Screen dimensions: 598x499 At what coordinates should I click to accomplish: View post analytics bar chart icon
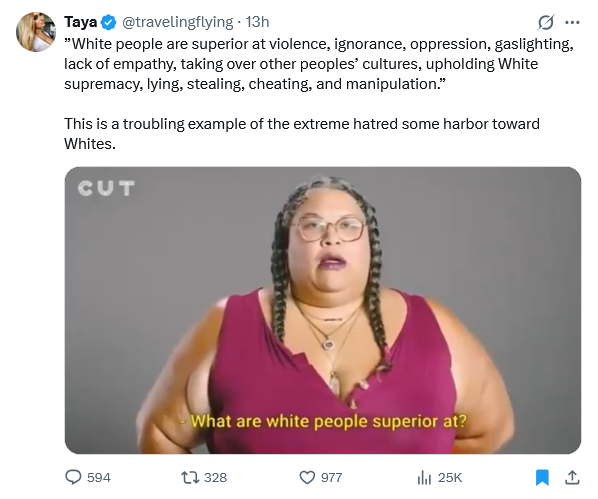pyautogui.click(x=424, y=477)
